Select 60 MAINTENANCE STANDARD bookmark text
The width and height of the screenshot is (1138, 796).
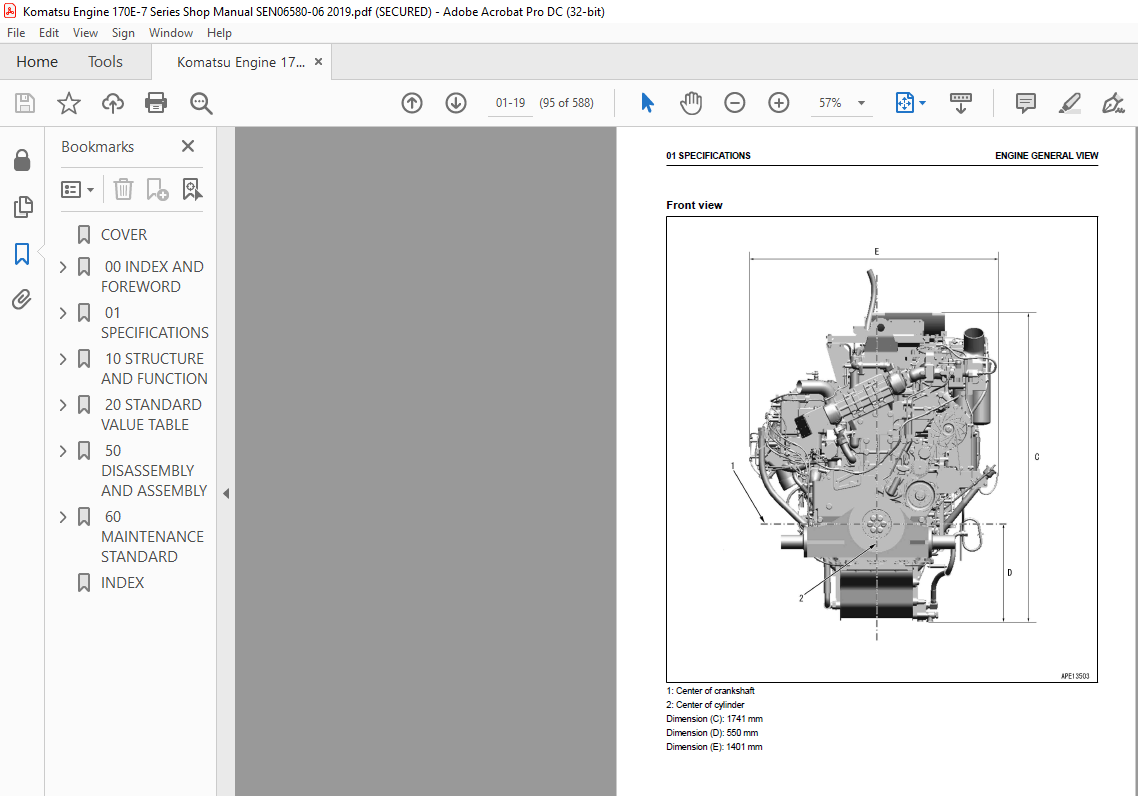point(152,537)
